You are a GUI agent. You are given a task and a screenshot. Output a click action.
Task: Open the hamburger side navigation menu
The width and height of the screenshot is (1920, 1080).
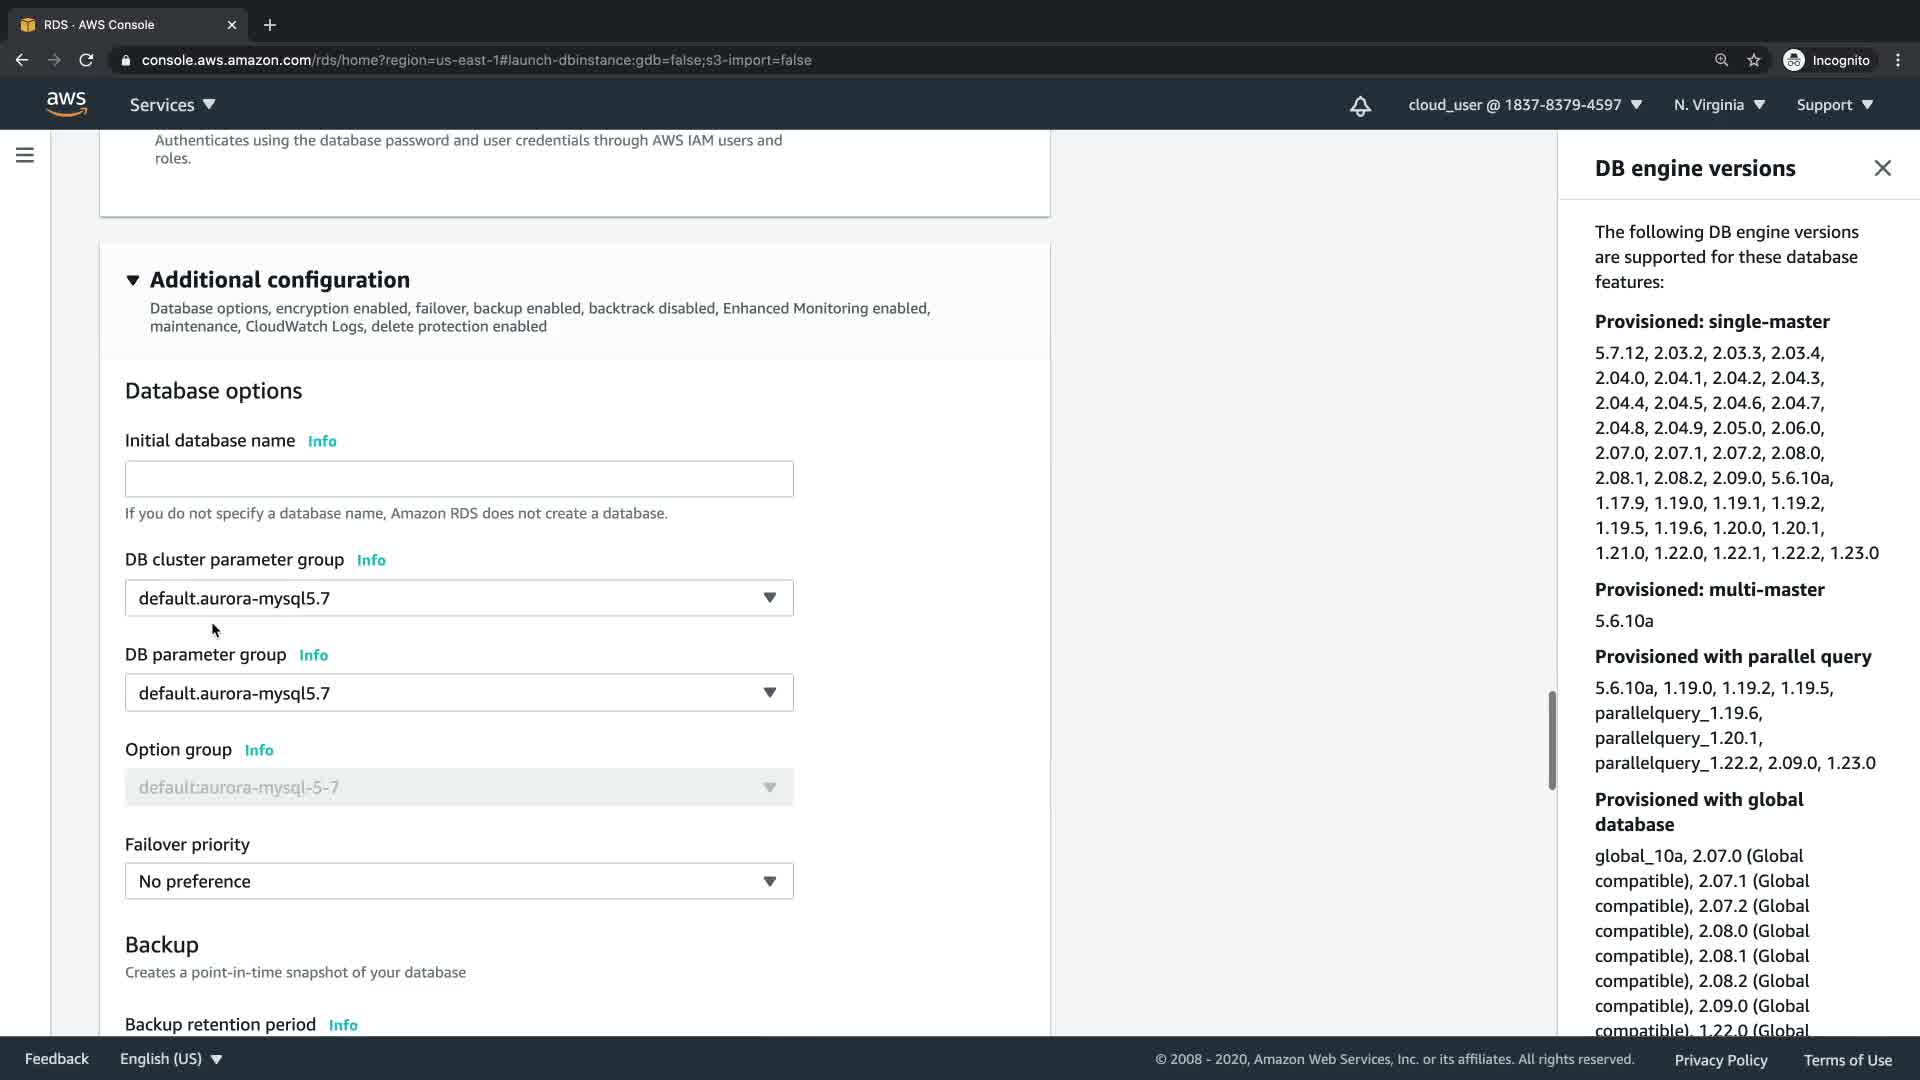click(x=25, y=155)
